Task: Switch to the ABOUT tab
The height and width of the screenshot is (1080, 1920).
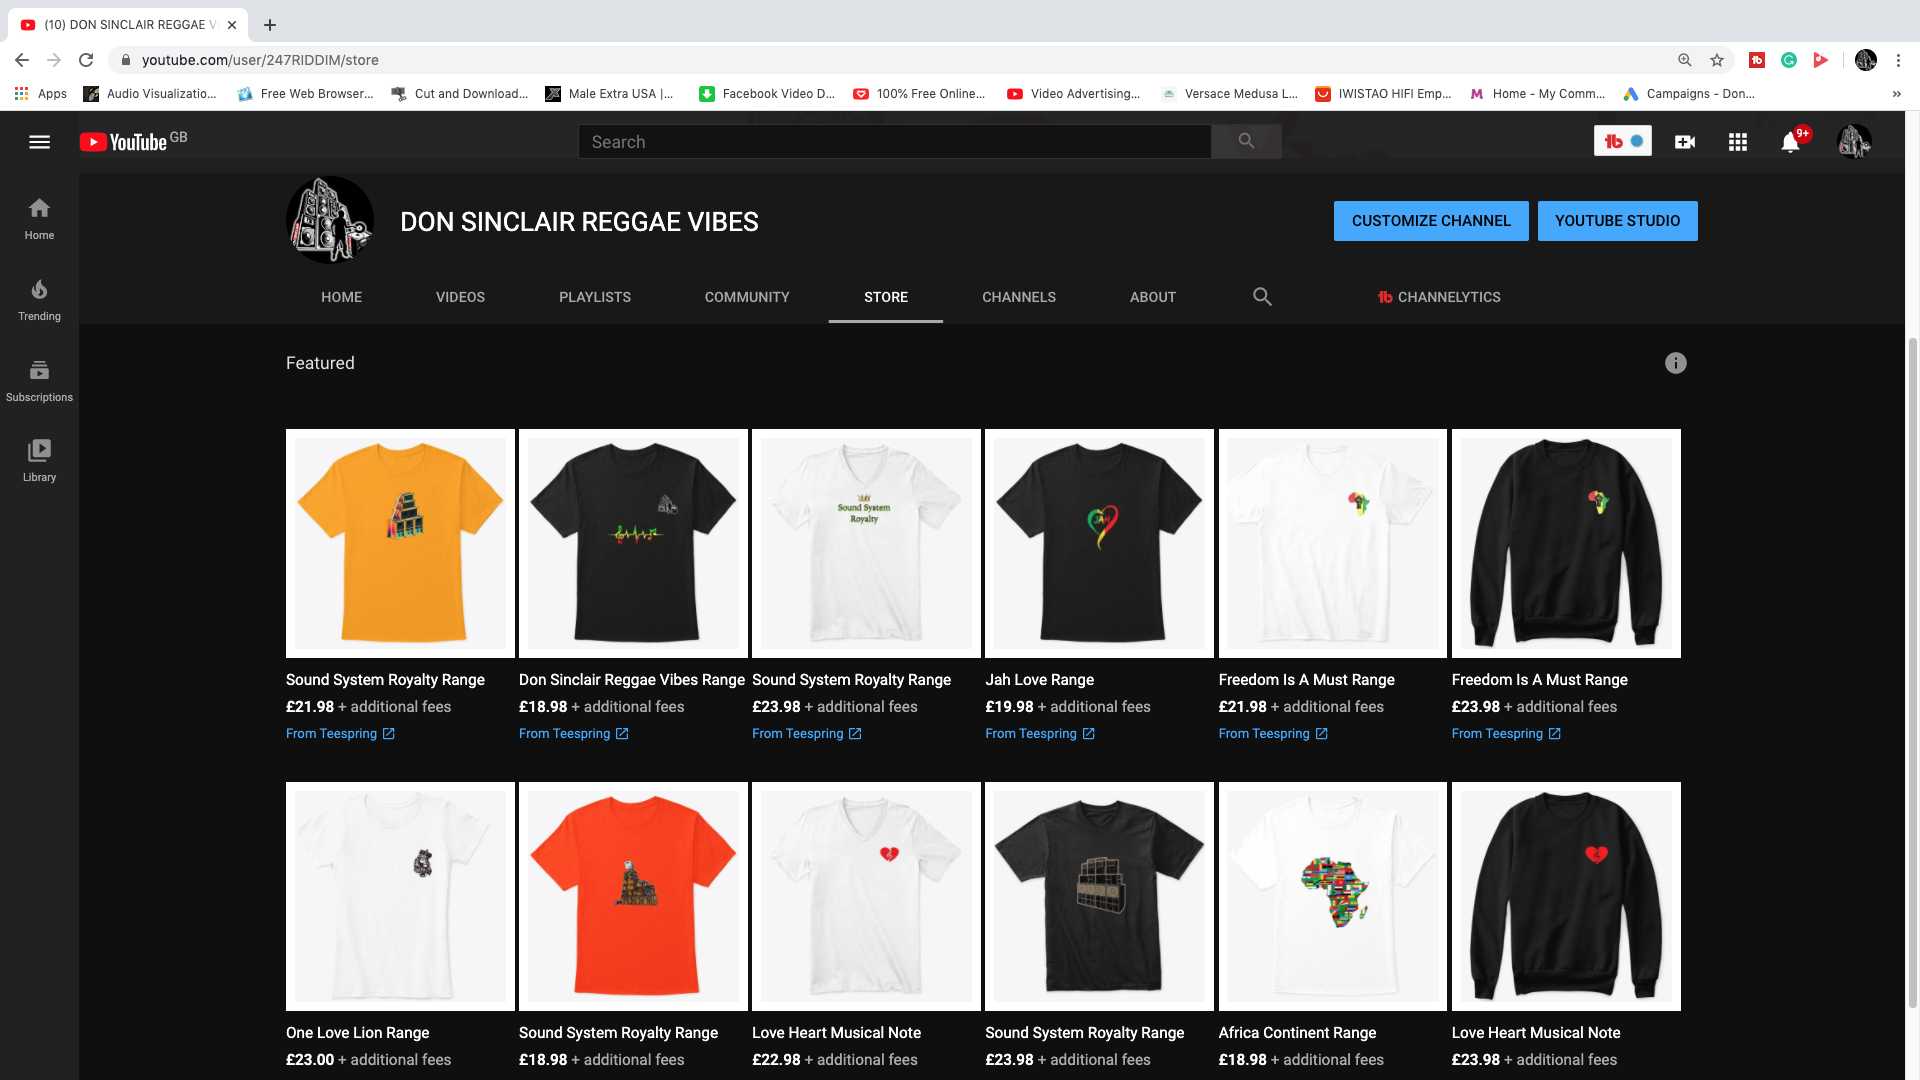Action: click(x=1153, y=297)
